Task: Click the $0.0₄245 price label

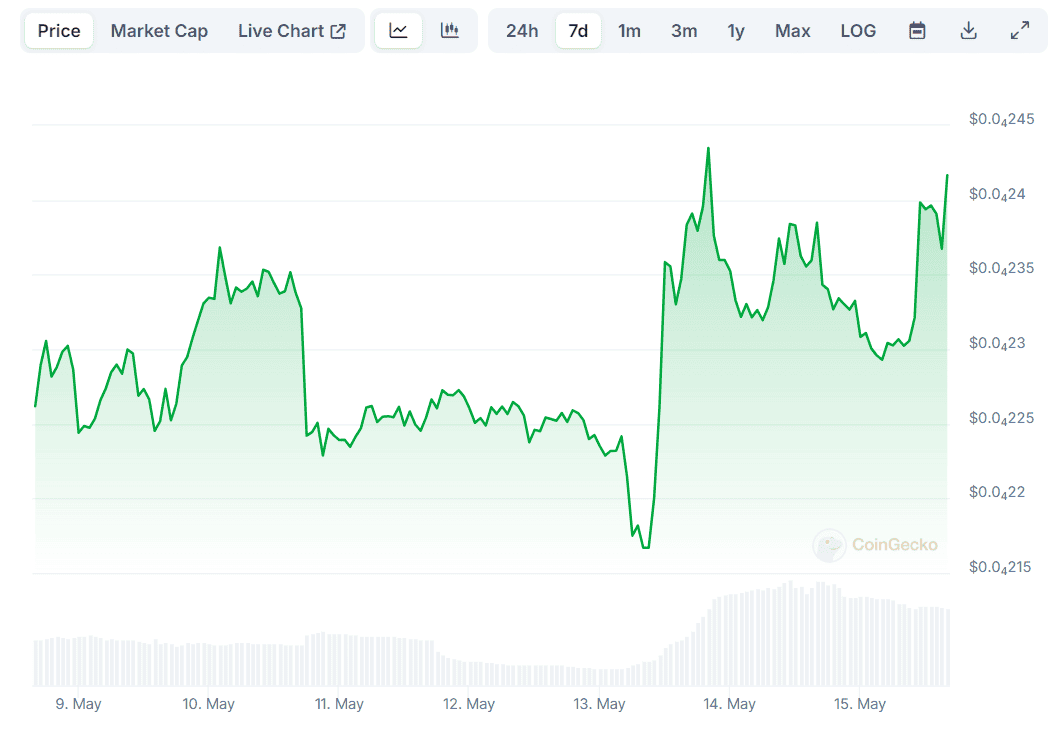Action: [x=1001, y=119]
